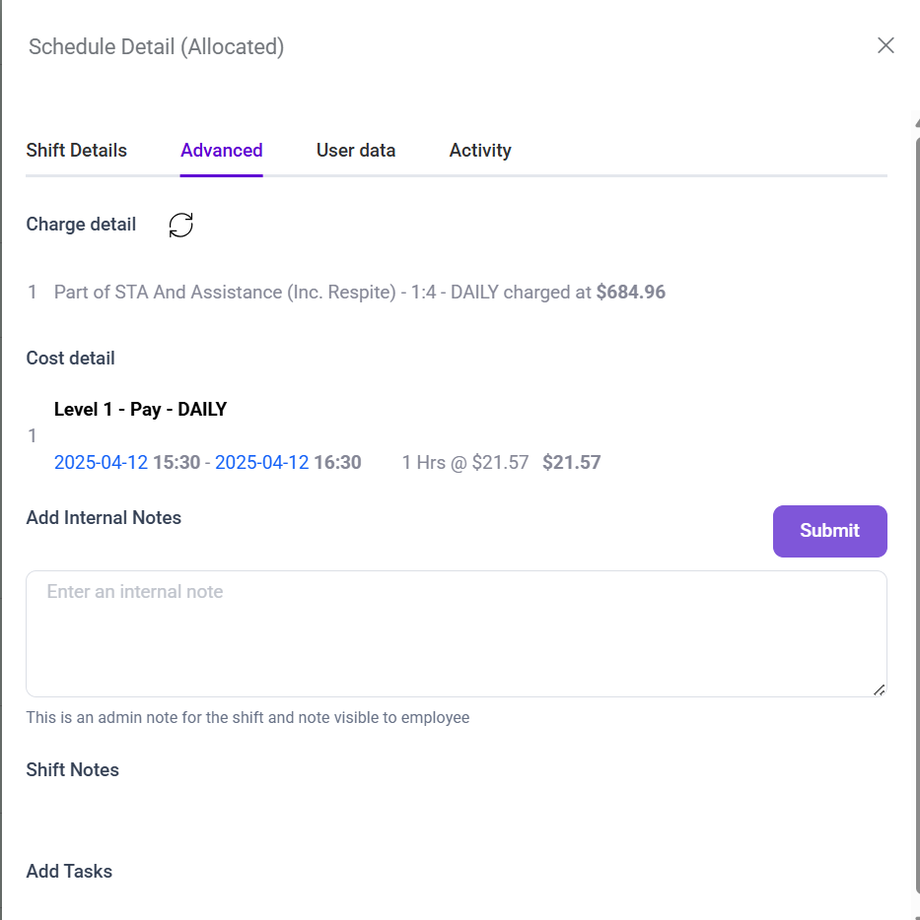Click the $684.96 charge amount

(630, 293)
